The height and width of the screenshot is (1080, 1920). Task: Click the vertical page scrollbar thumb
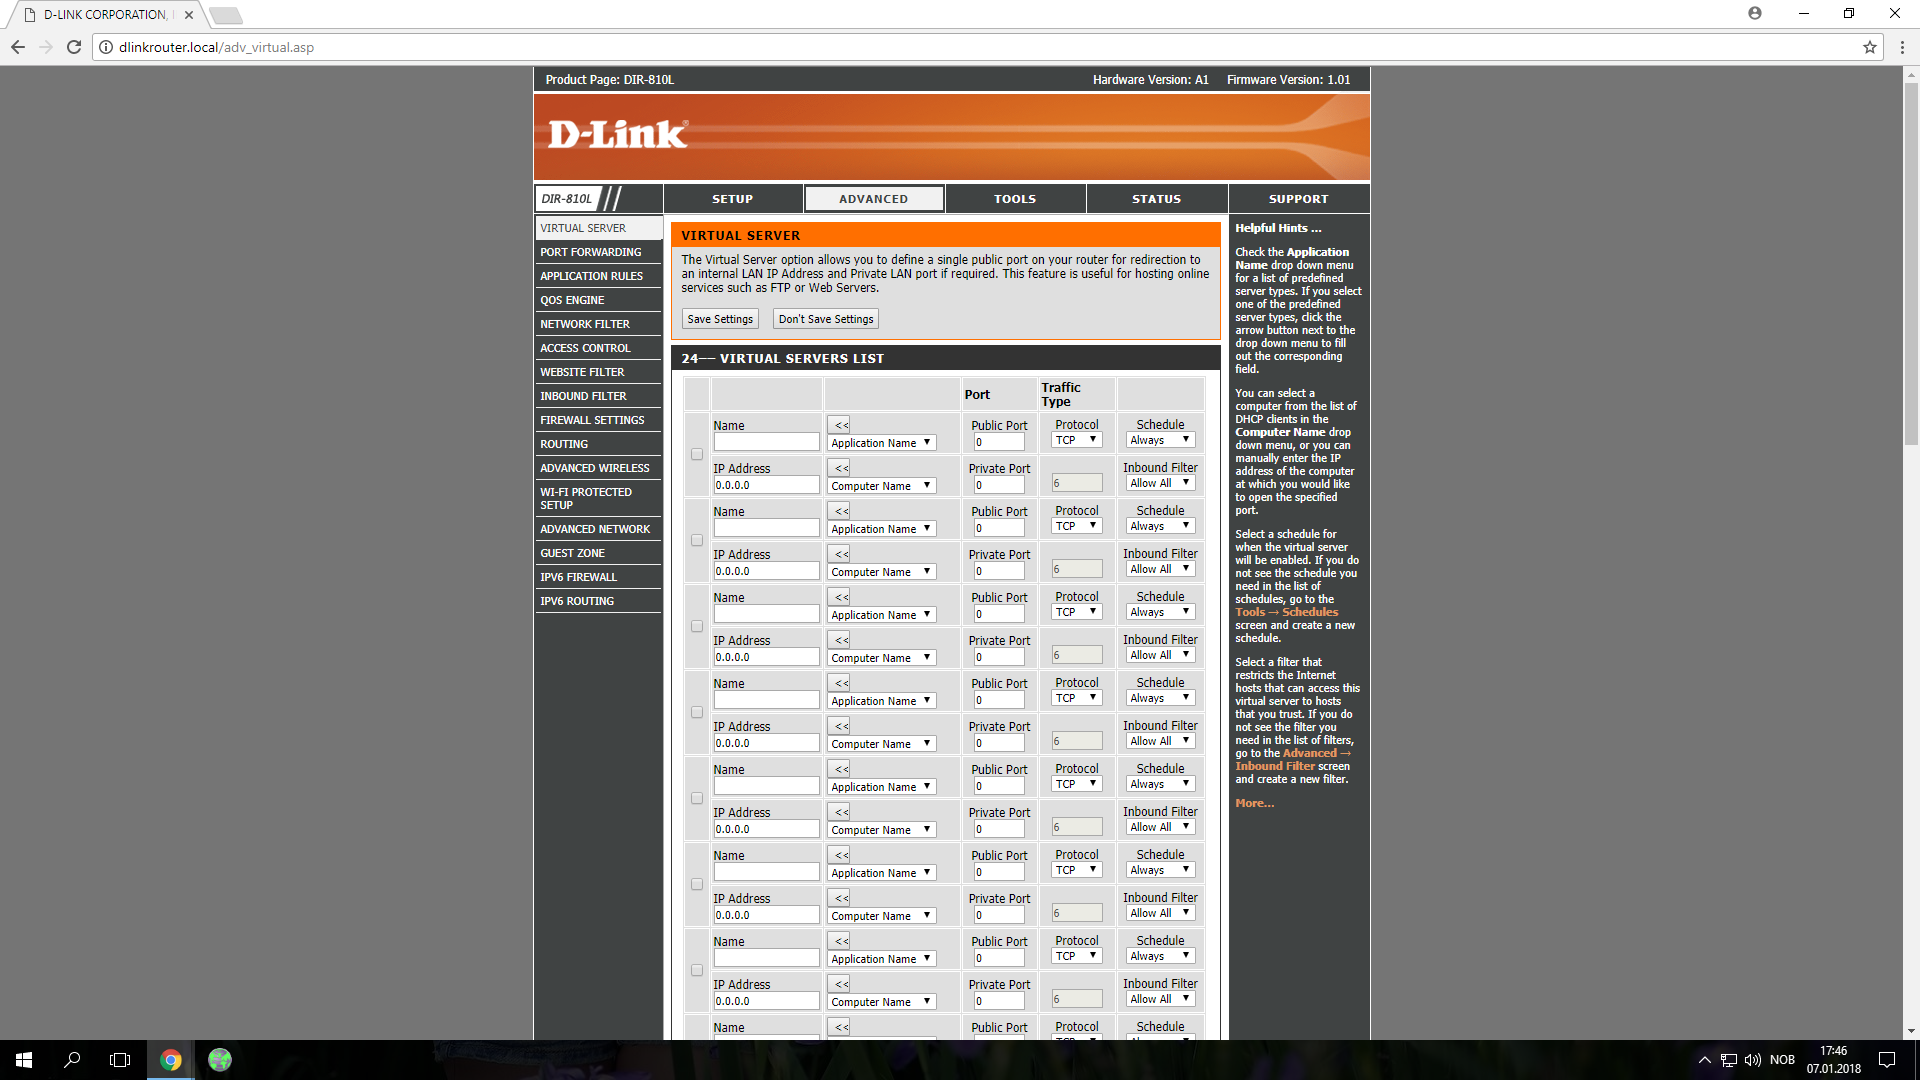1910,265
